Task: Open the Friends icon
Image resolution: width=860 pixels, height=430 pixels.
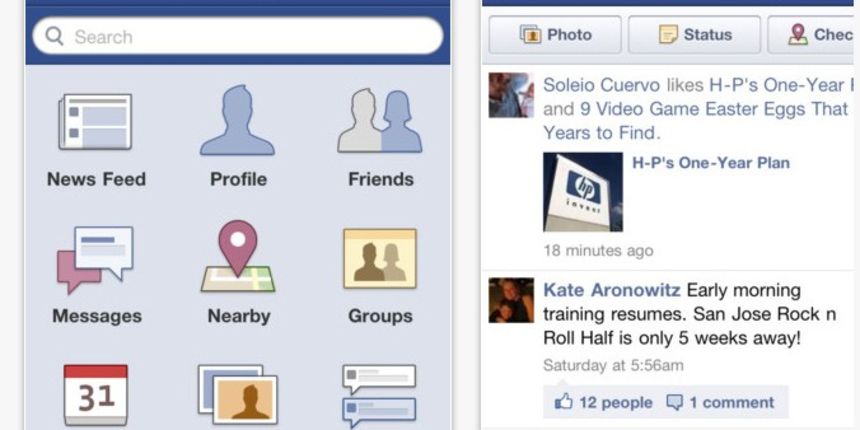Action: tap(380, 121)
